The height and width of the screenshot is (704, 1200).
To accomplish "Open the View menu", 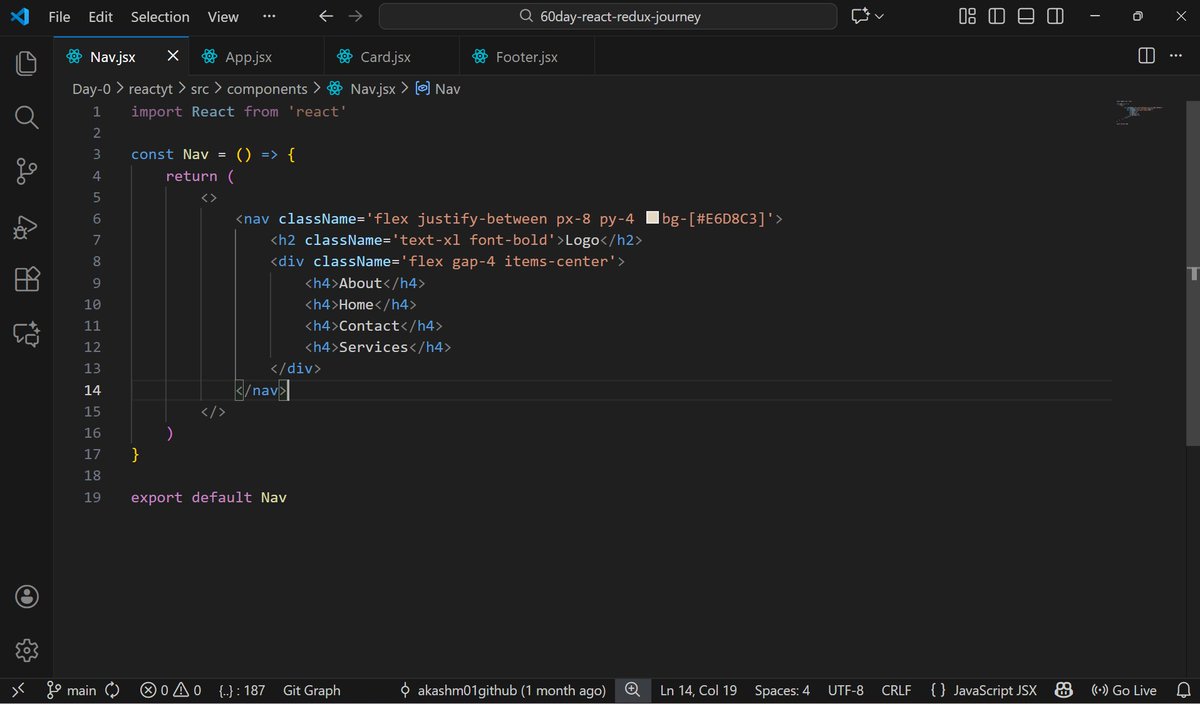I will click(x=222, y=16).
